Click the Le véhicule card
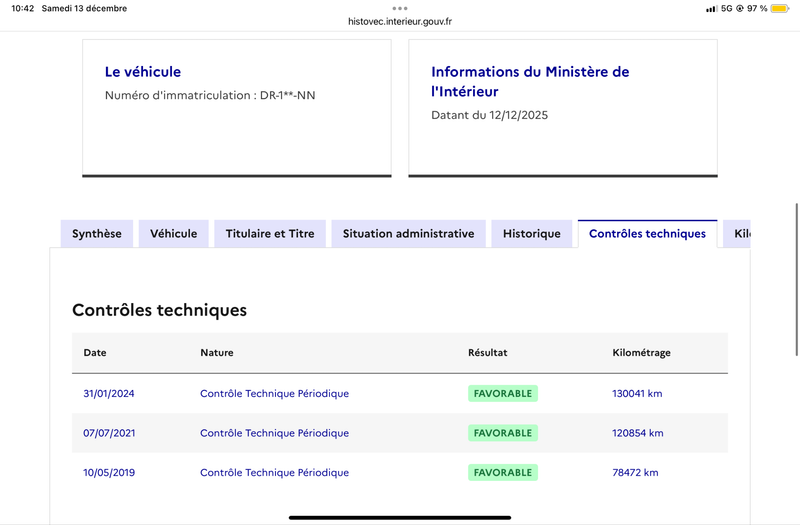This screenshot has width=800, height=525. pos(236,107)
